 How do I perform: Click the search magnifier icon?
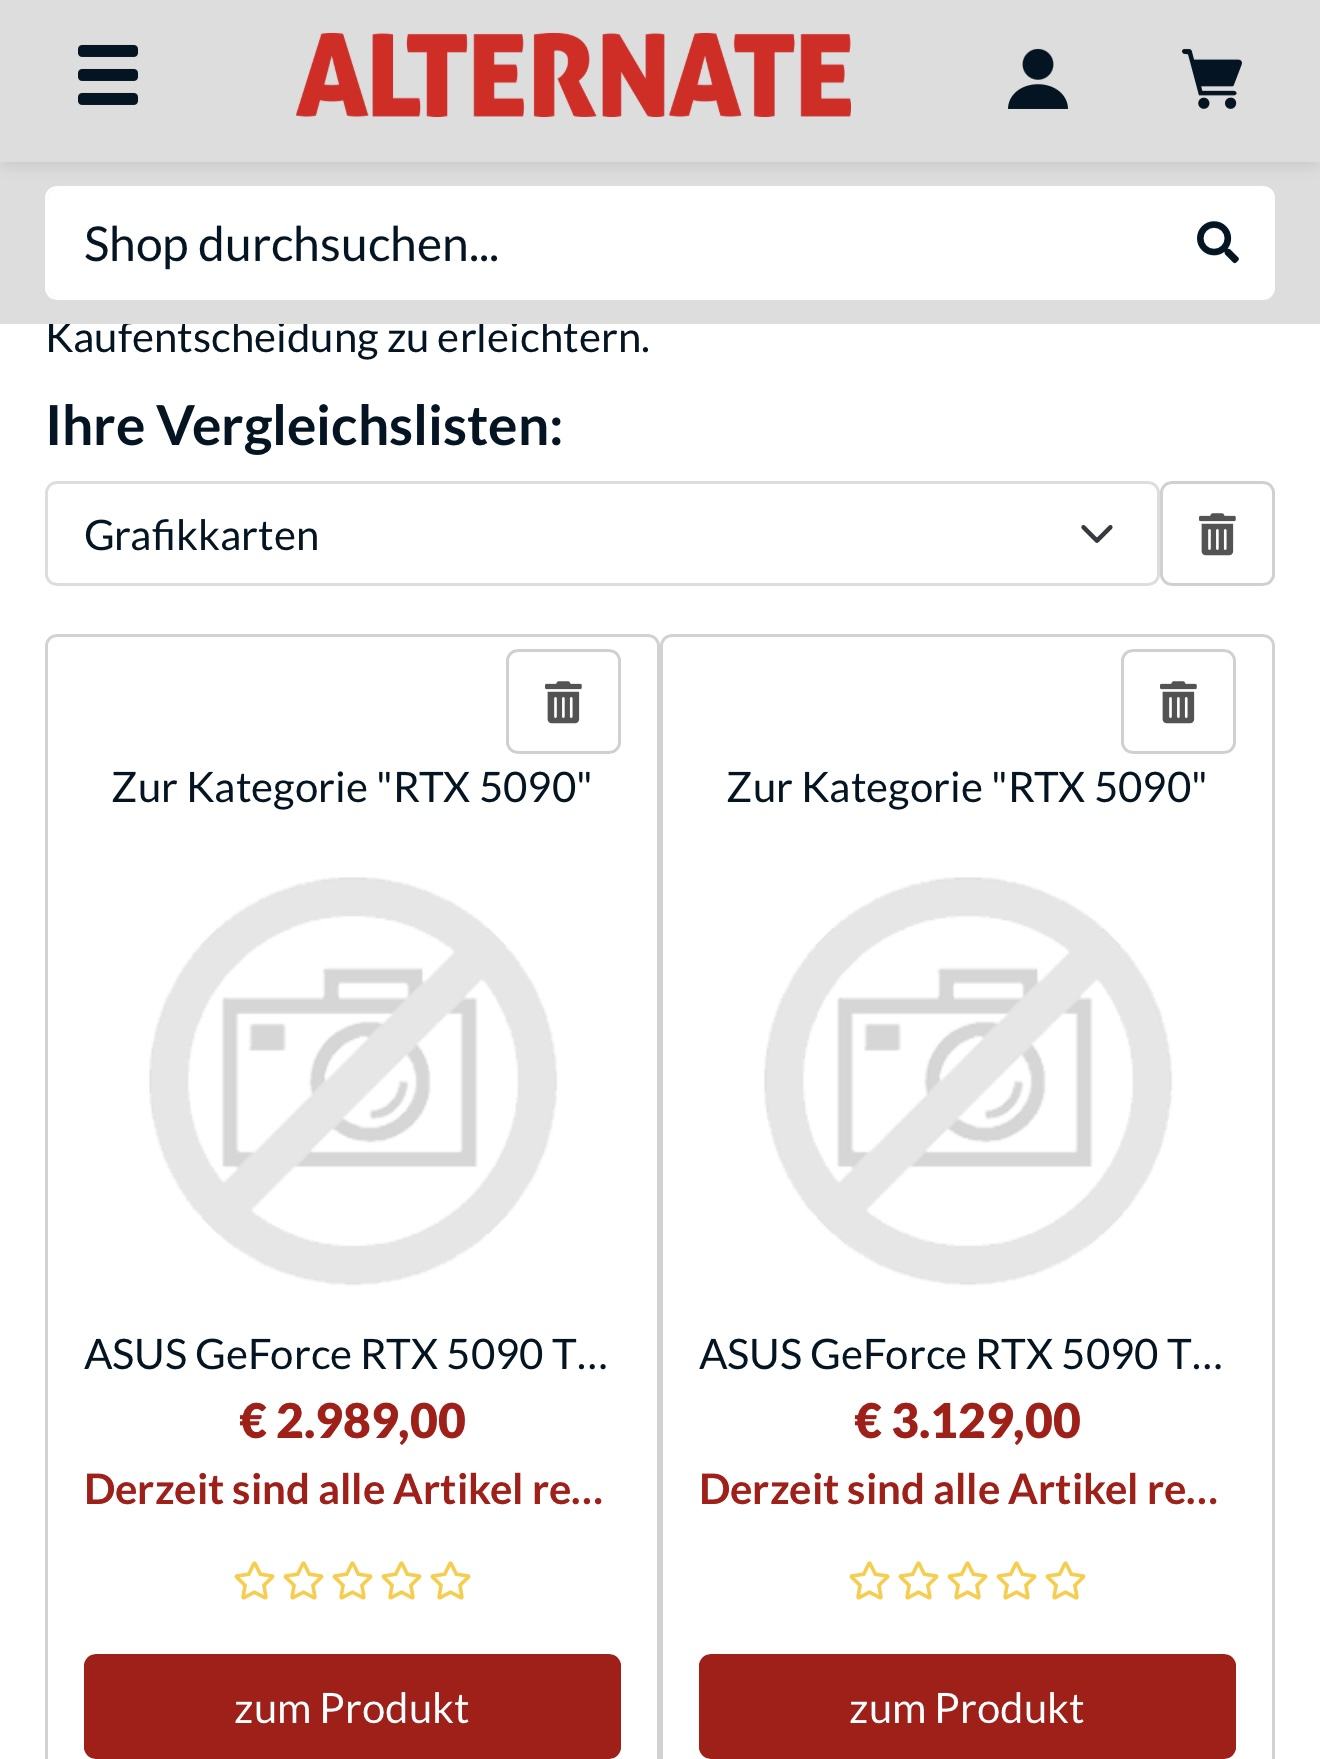coord(1217,243)
